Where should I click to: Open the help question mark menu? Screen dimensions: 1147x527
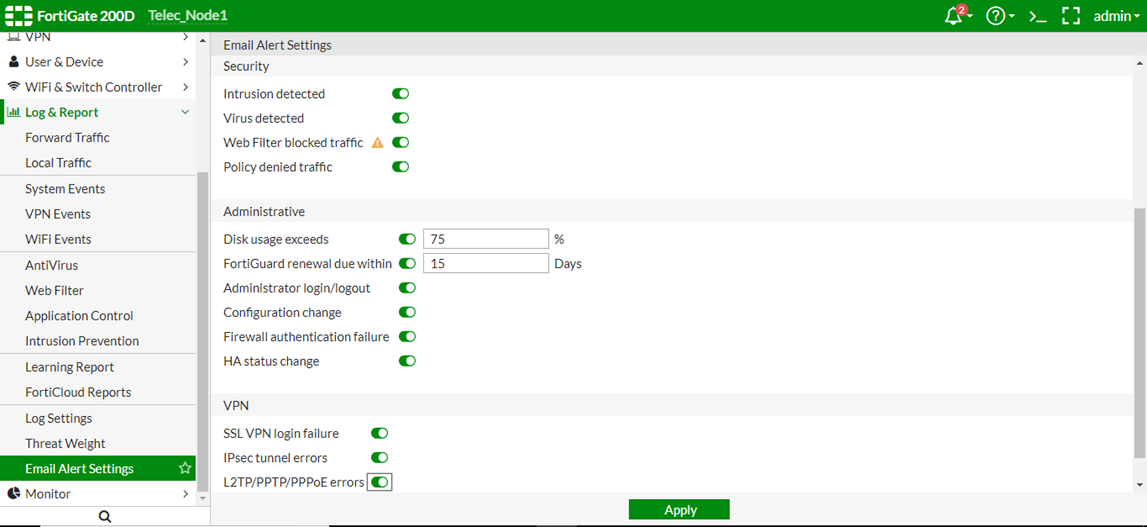tap(995, 16)
